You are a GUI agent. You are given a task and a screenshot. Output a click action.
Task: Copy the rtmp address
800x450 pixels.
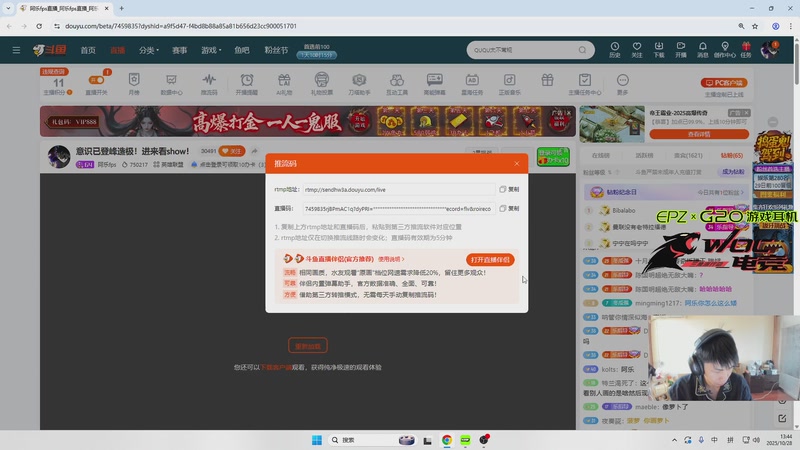click(509, 189)
